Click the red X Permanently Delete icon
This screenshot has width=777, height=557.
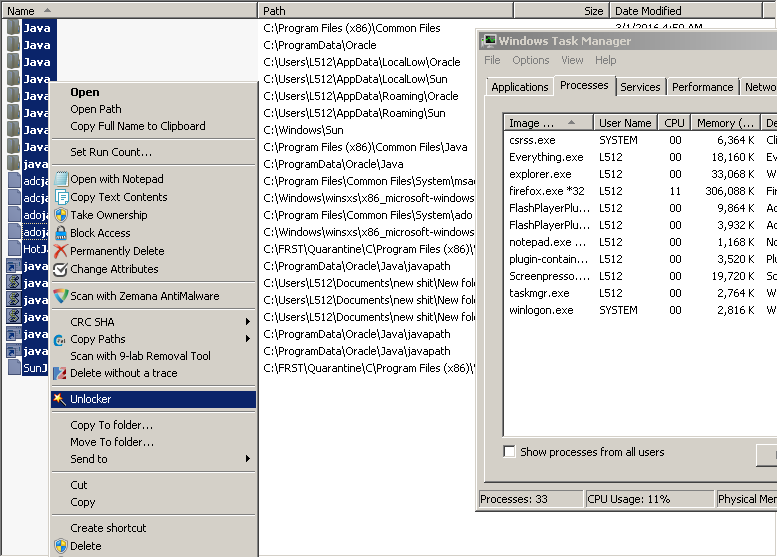click(61, 251)
